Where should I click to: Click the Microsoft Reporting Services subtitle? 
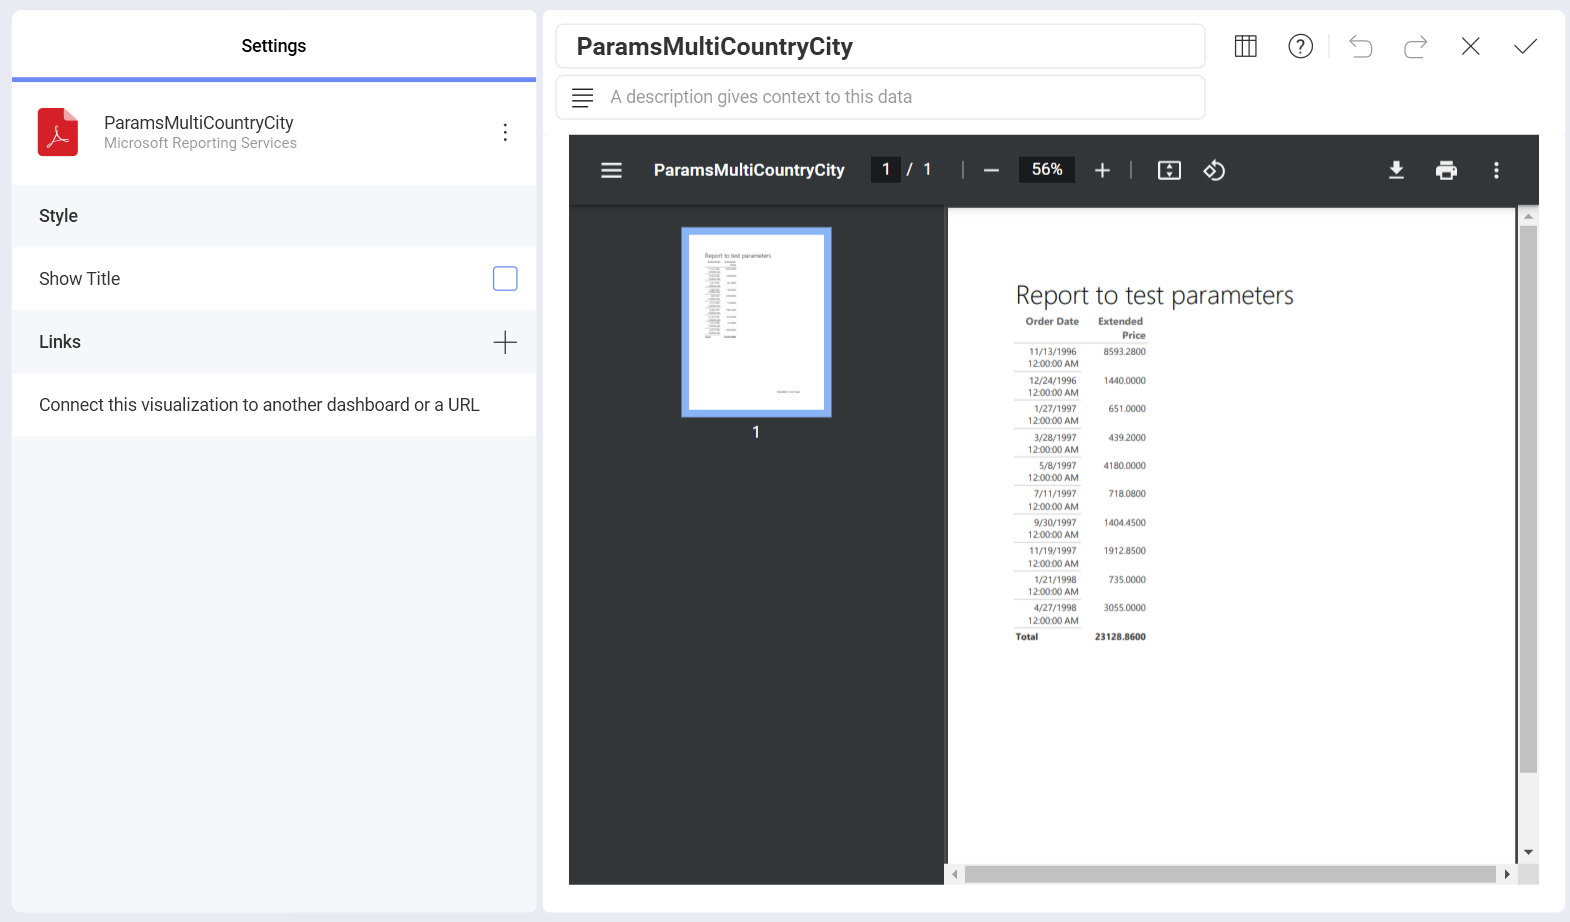coord(200,144)
